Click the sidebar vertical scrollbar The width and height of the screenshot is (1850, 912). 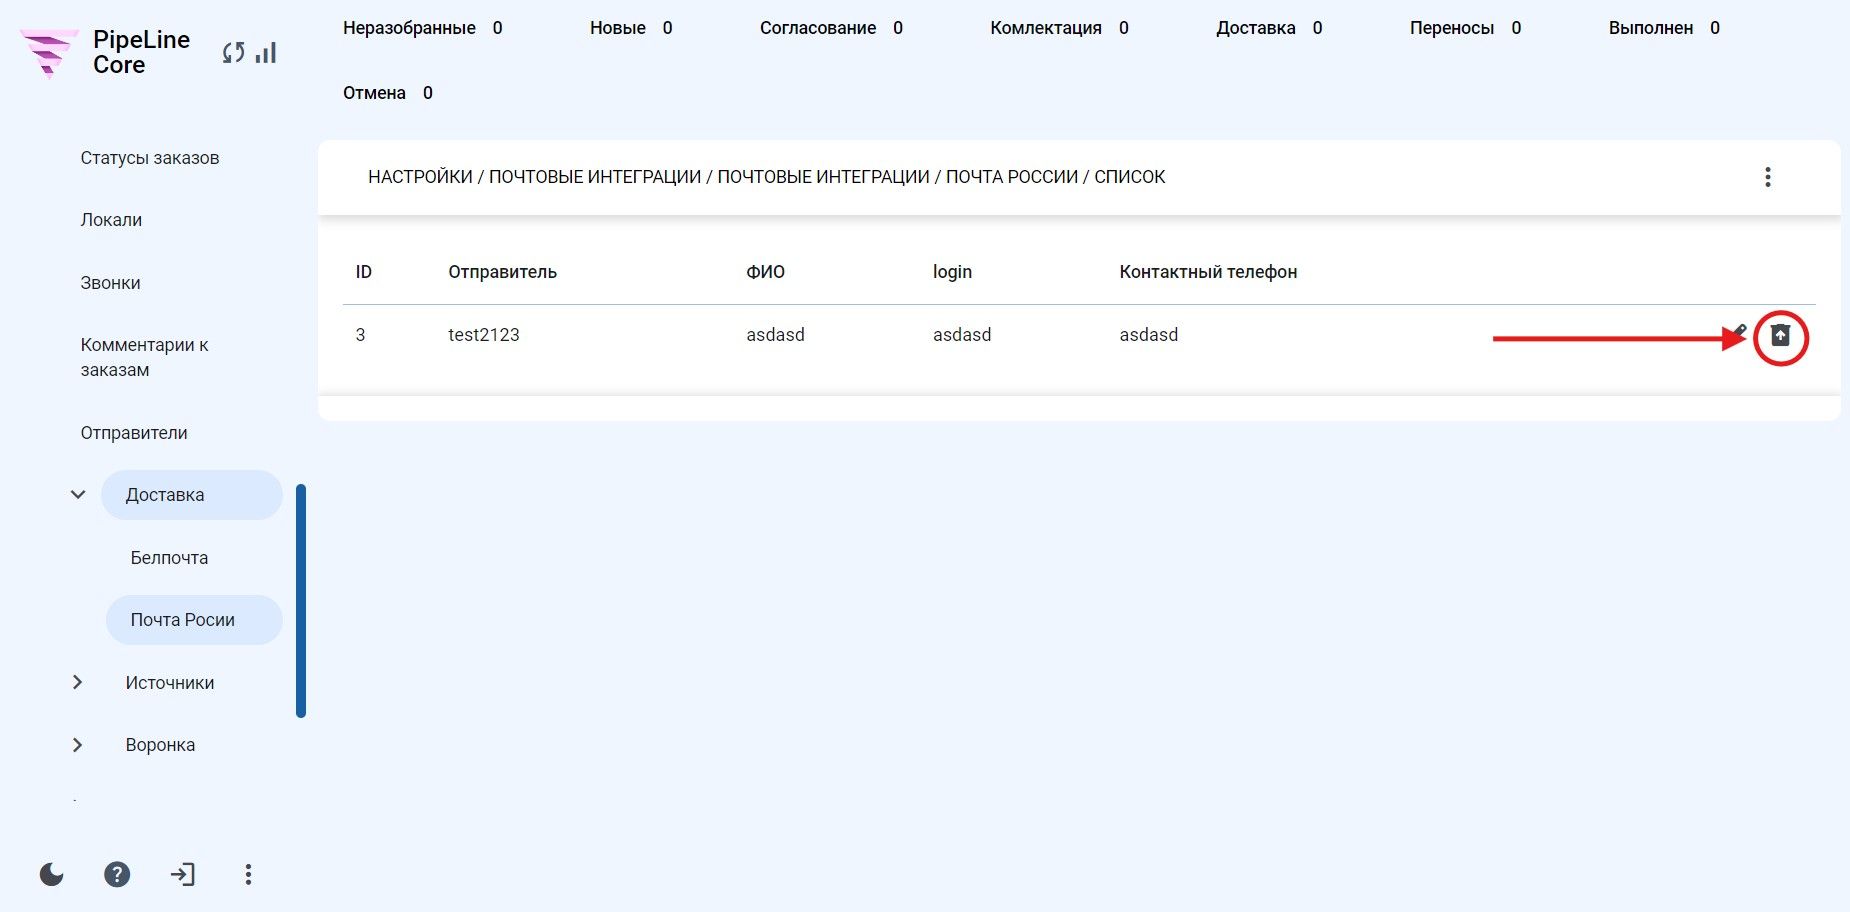tap(301, 601)
